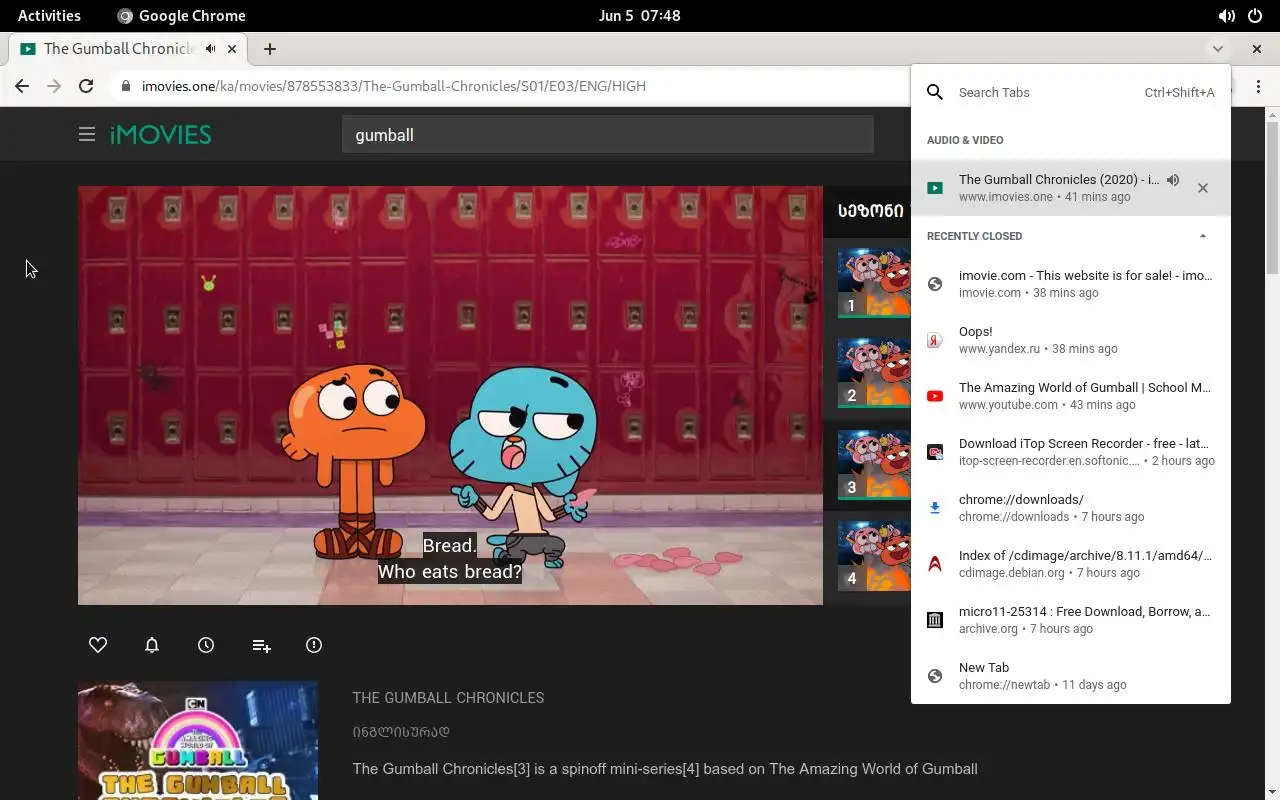Type in the Search Tabs field
This screenshot has height=800, width=1280.
pyautogui.click(x=1050, y=92)
